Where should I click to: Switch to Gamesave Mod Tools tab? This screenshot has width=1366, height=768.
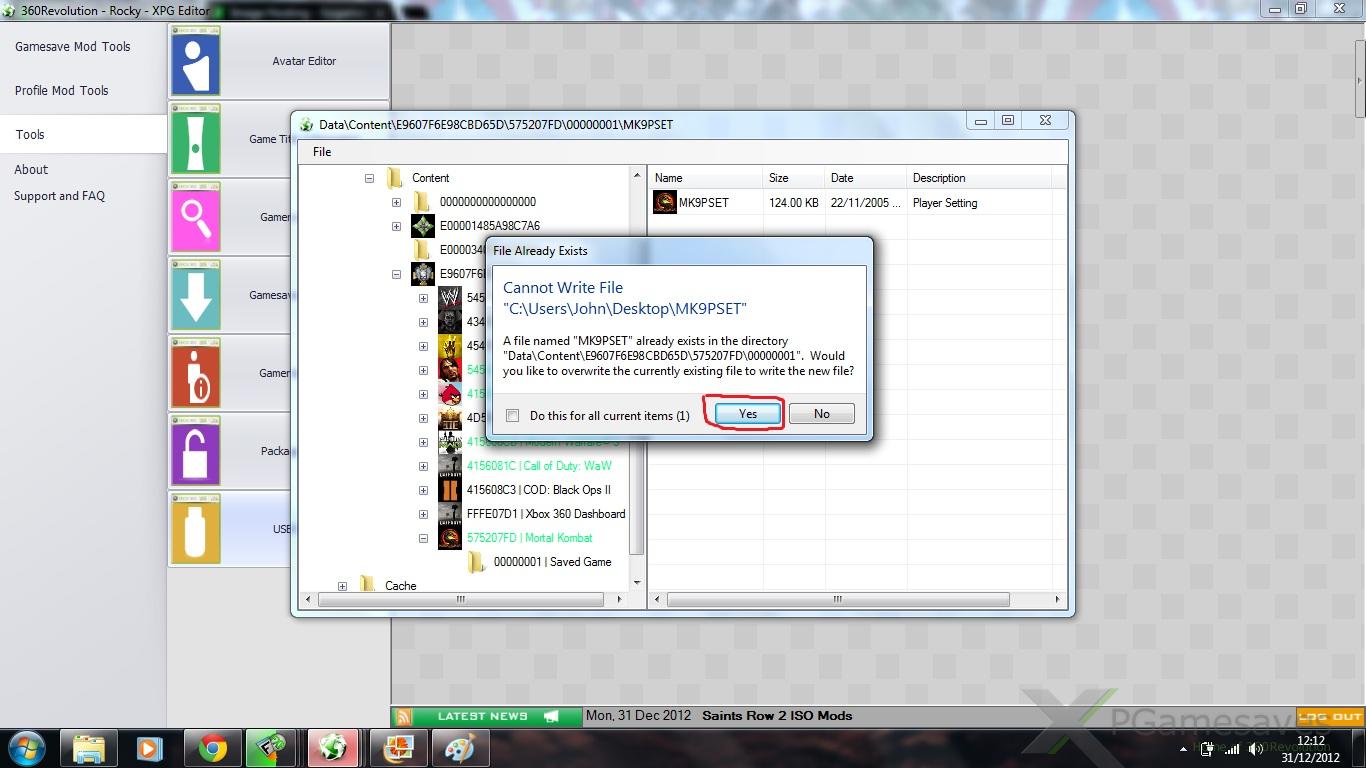pos(73,47)
